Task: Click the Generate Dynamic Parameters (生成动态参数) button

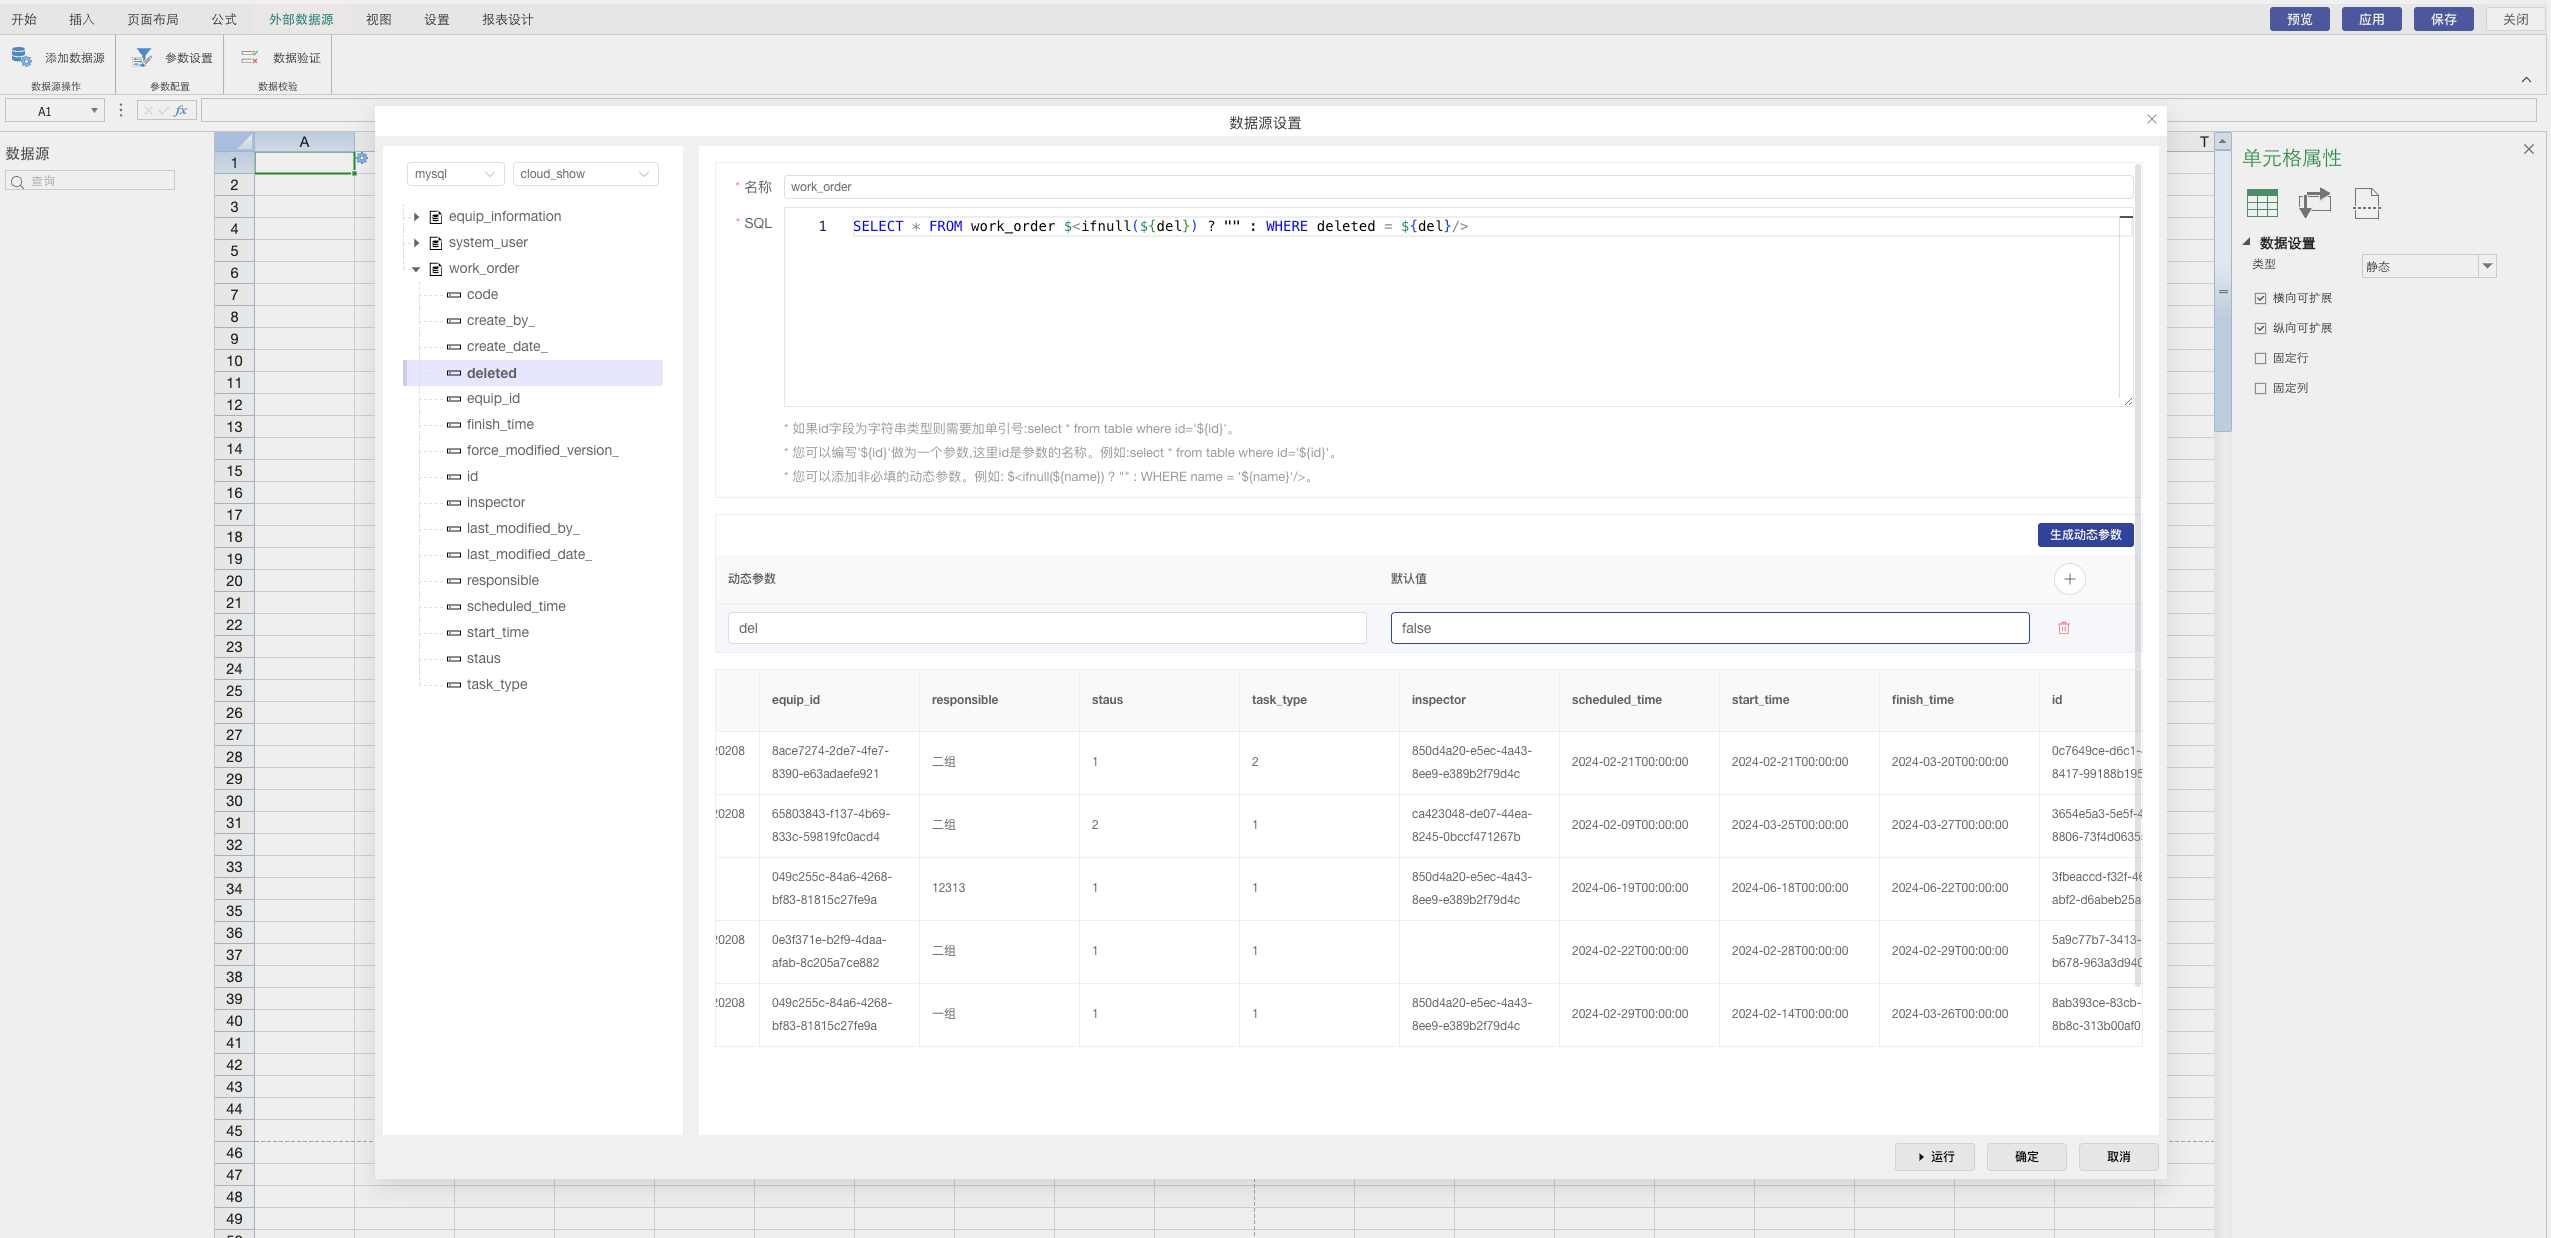Action: pos(2085,535)
